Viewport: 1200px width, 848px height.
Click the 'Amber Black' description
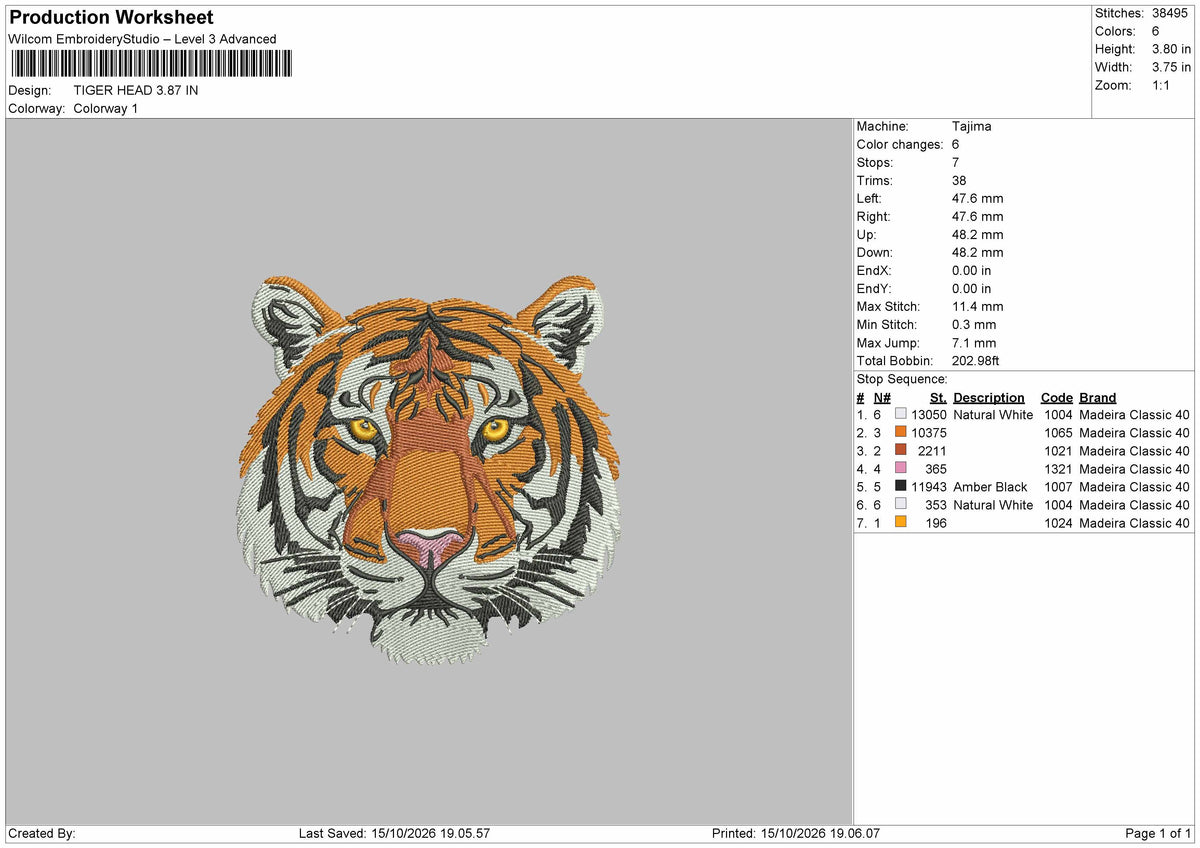(x=990, y=486)
